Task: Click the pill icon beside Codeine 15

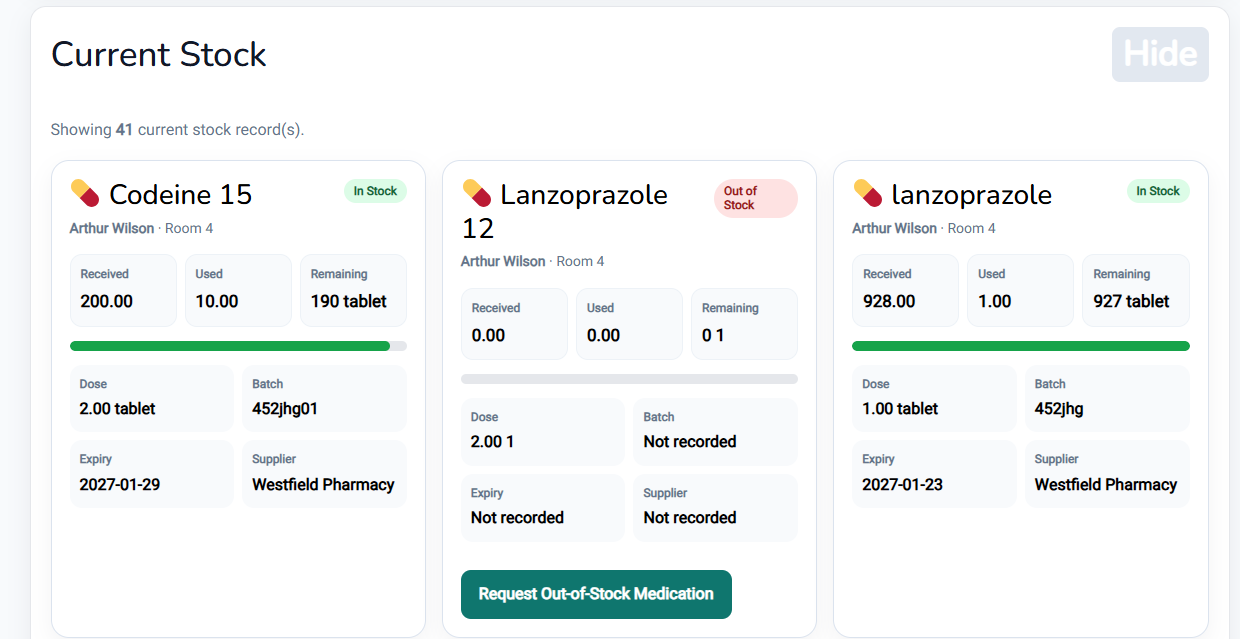Action: [85, 193]
